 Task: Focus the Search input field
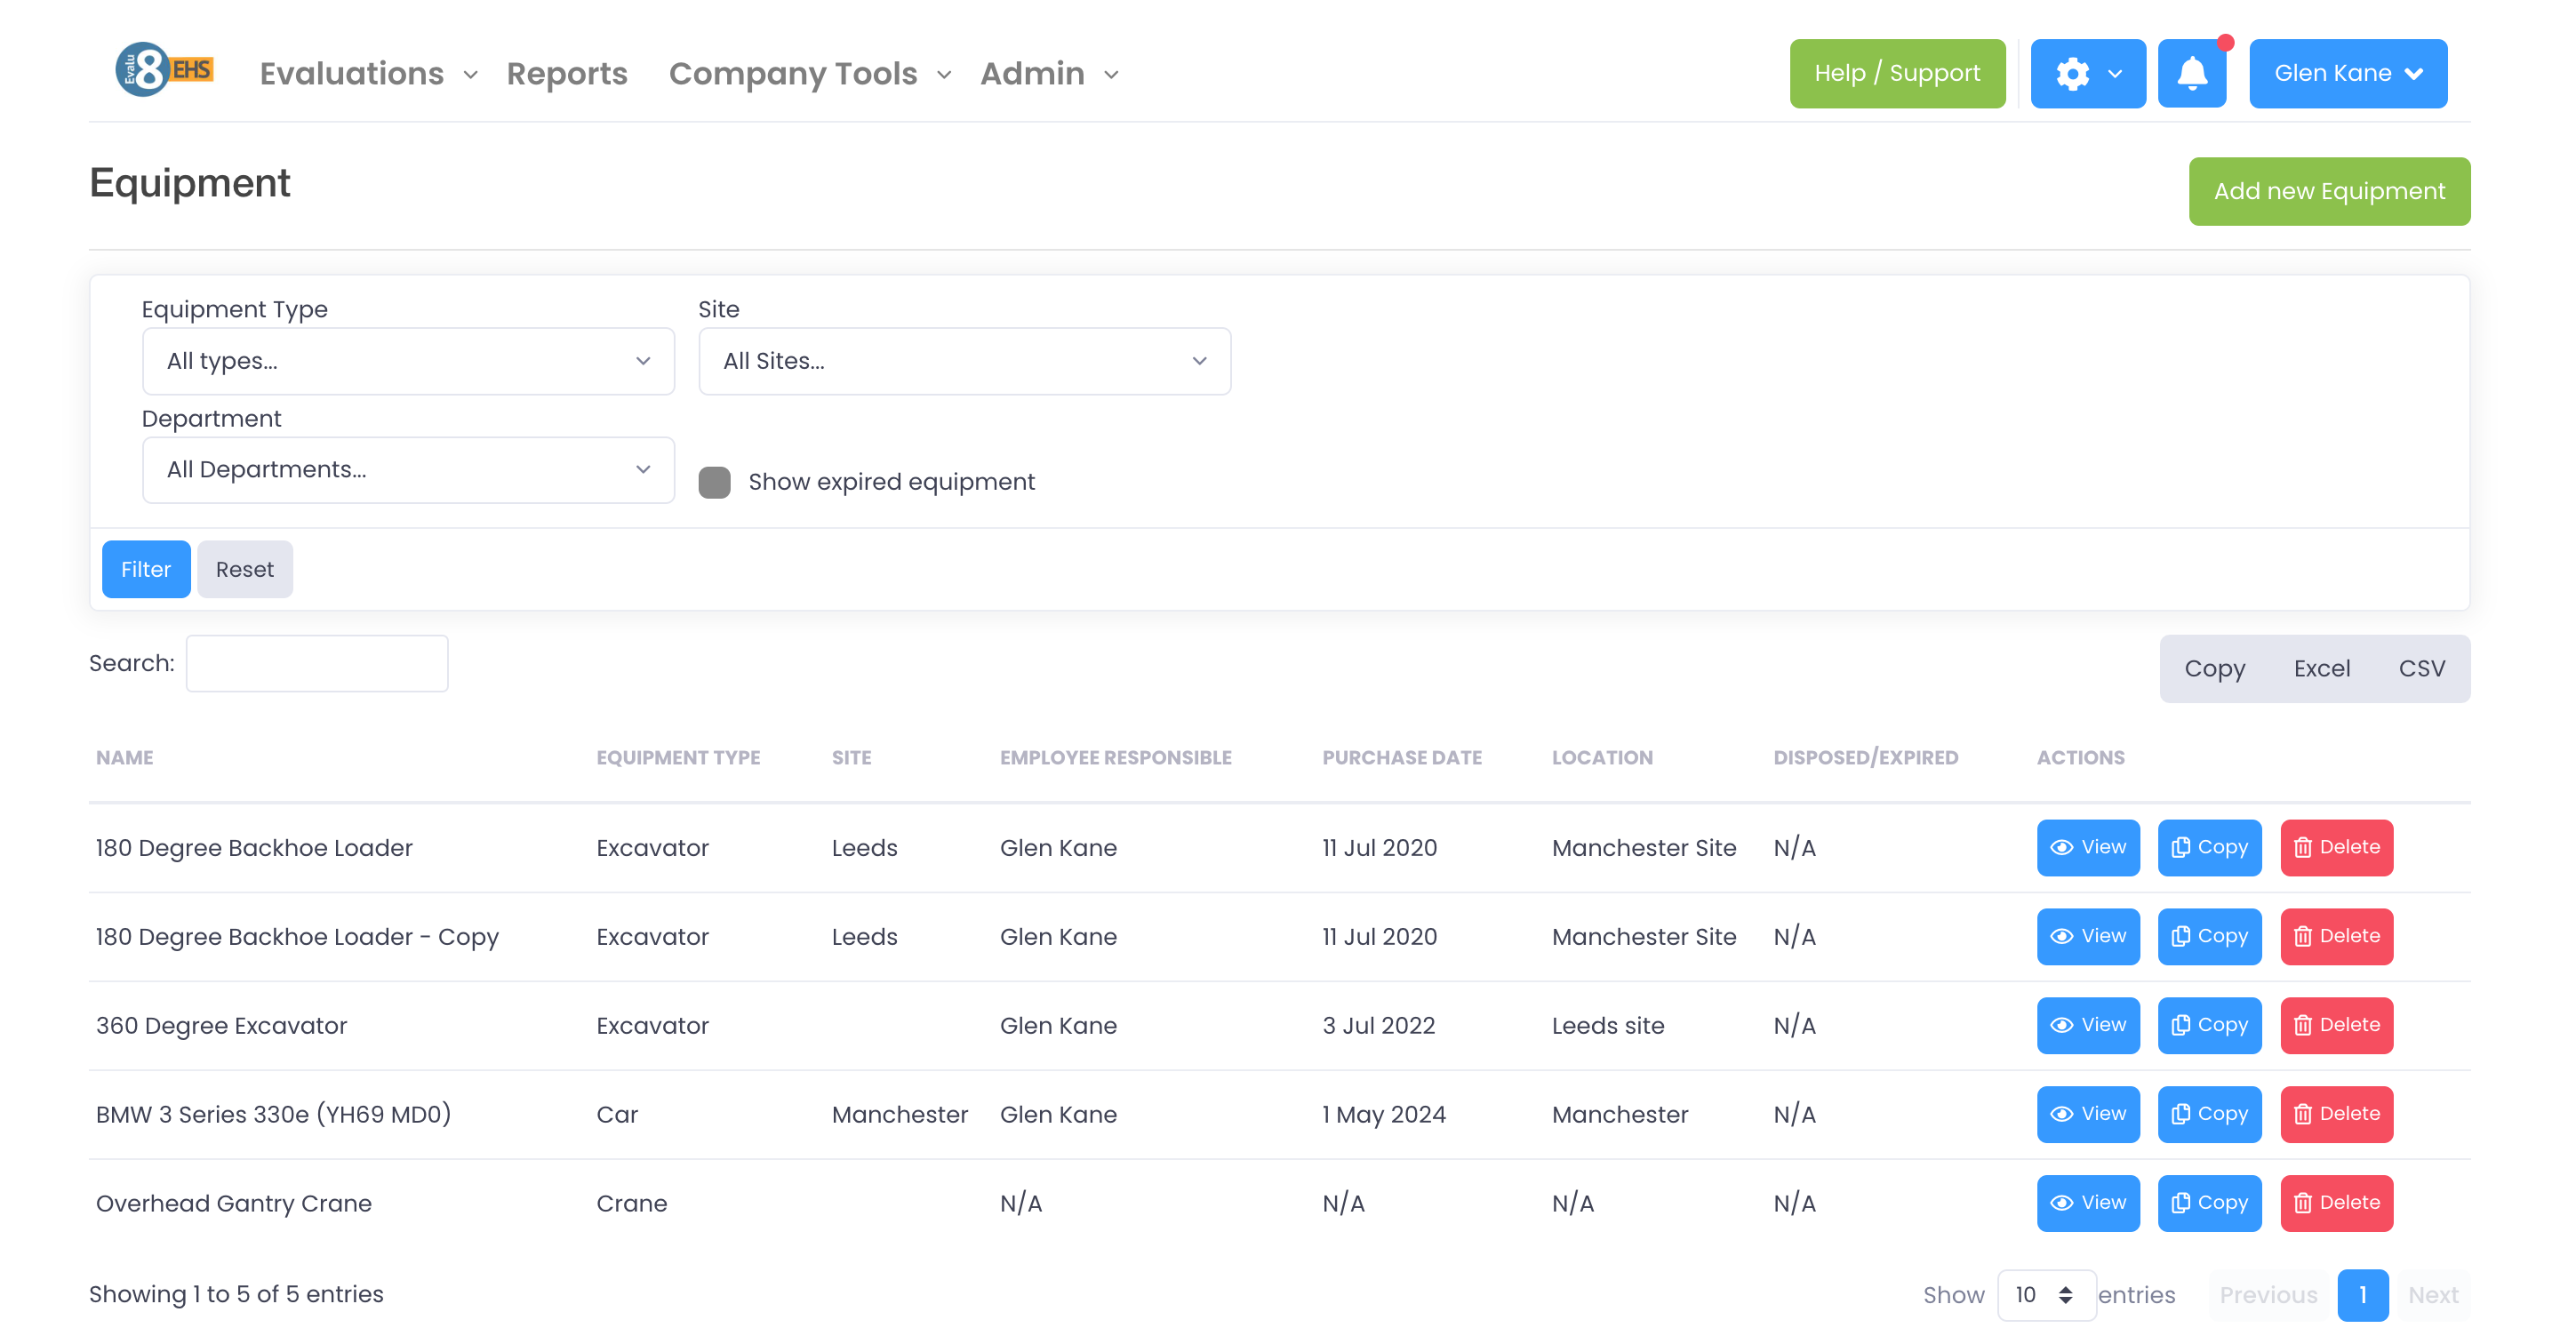pyautogui.click(x=317, y=663)
